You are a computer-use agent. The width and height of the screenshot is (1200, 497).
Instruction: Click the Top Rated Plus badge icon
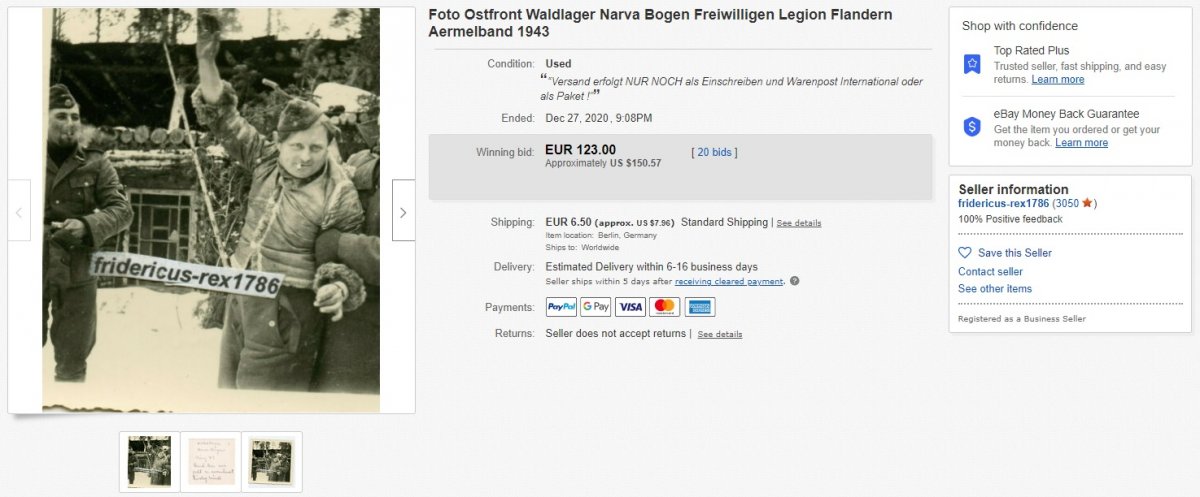tap(972, 64)
